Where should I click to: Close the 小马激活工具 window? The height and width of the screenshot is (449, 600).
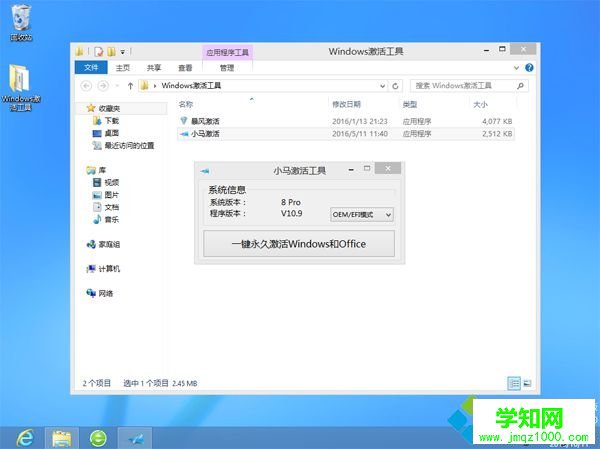pos(388,168)
